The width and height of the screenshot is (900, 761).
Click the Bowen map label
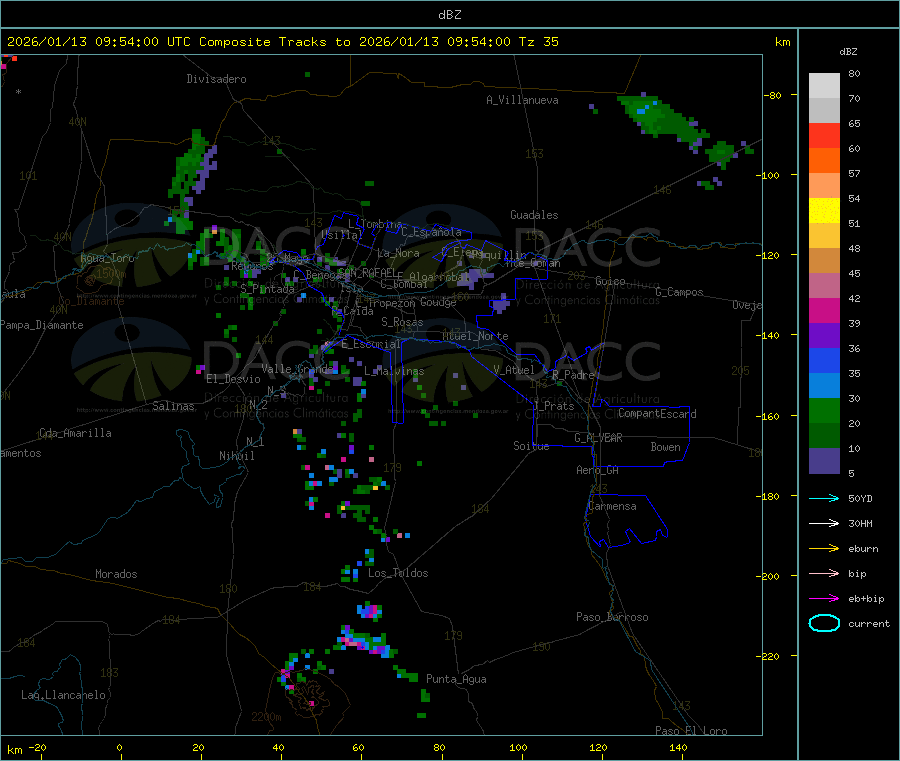coord(665,447)
